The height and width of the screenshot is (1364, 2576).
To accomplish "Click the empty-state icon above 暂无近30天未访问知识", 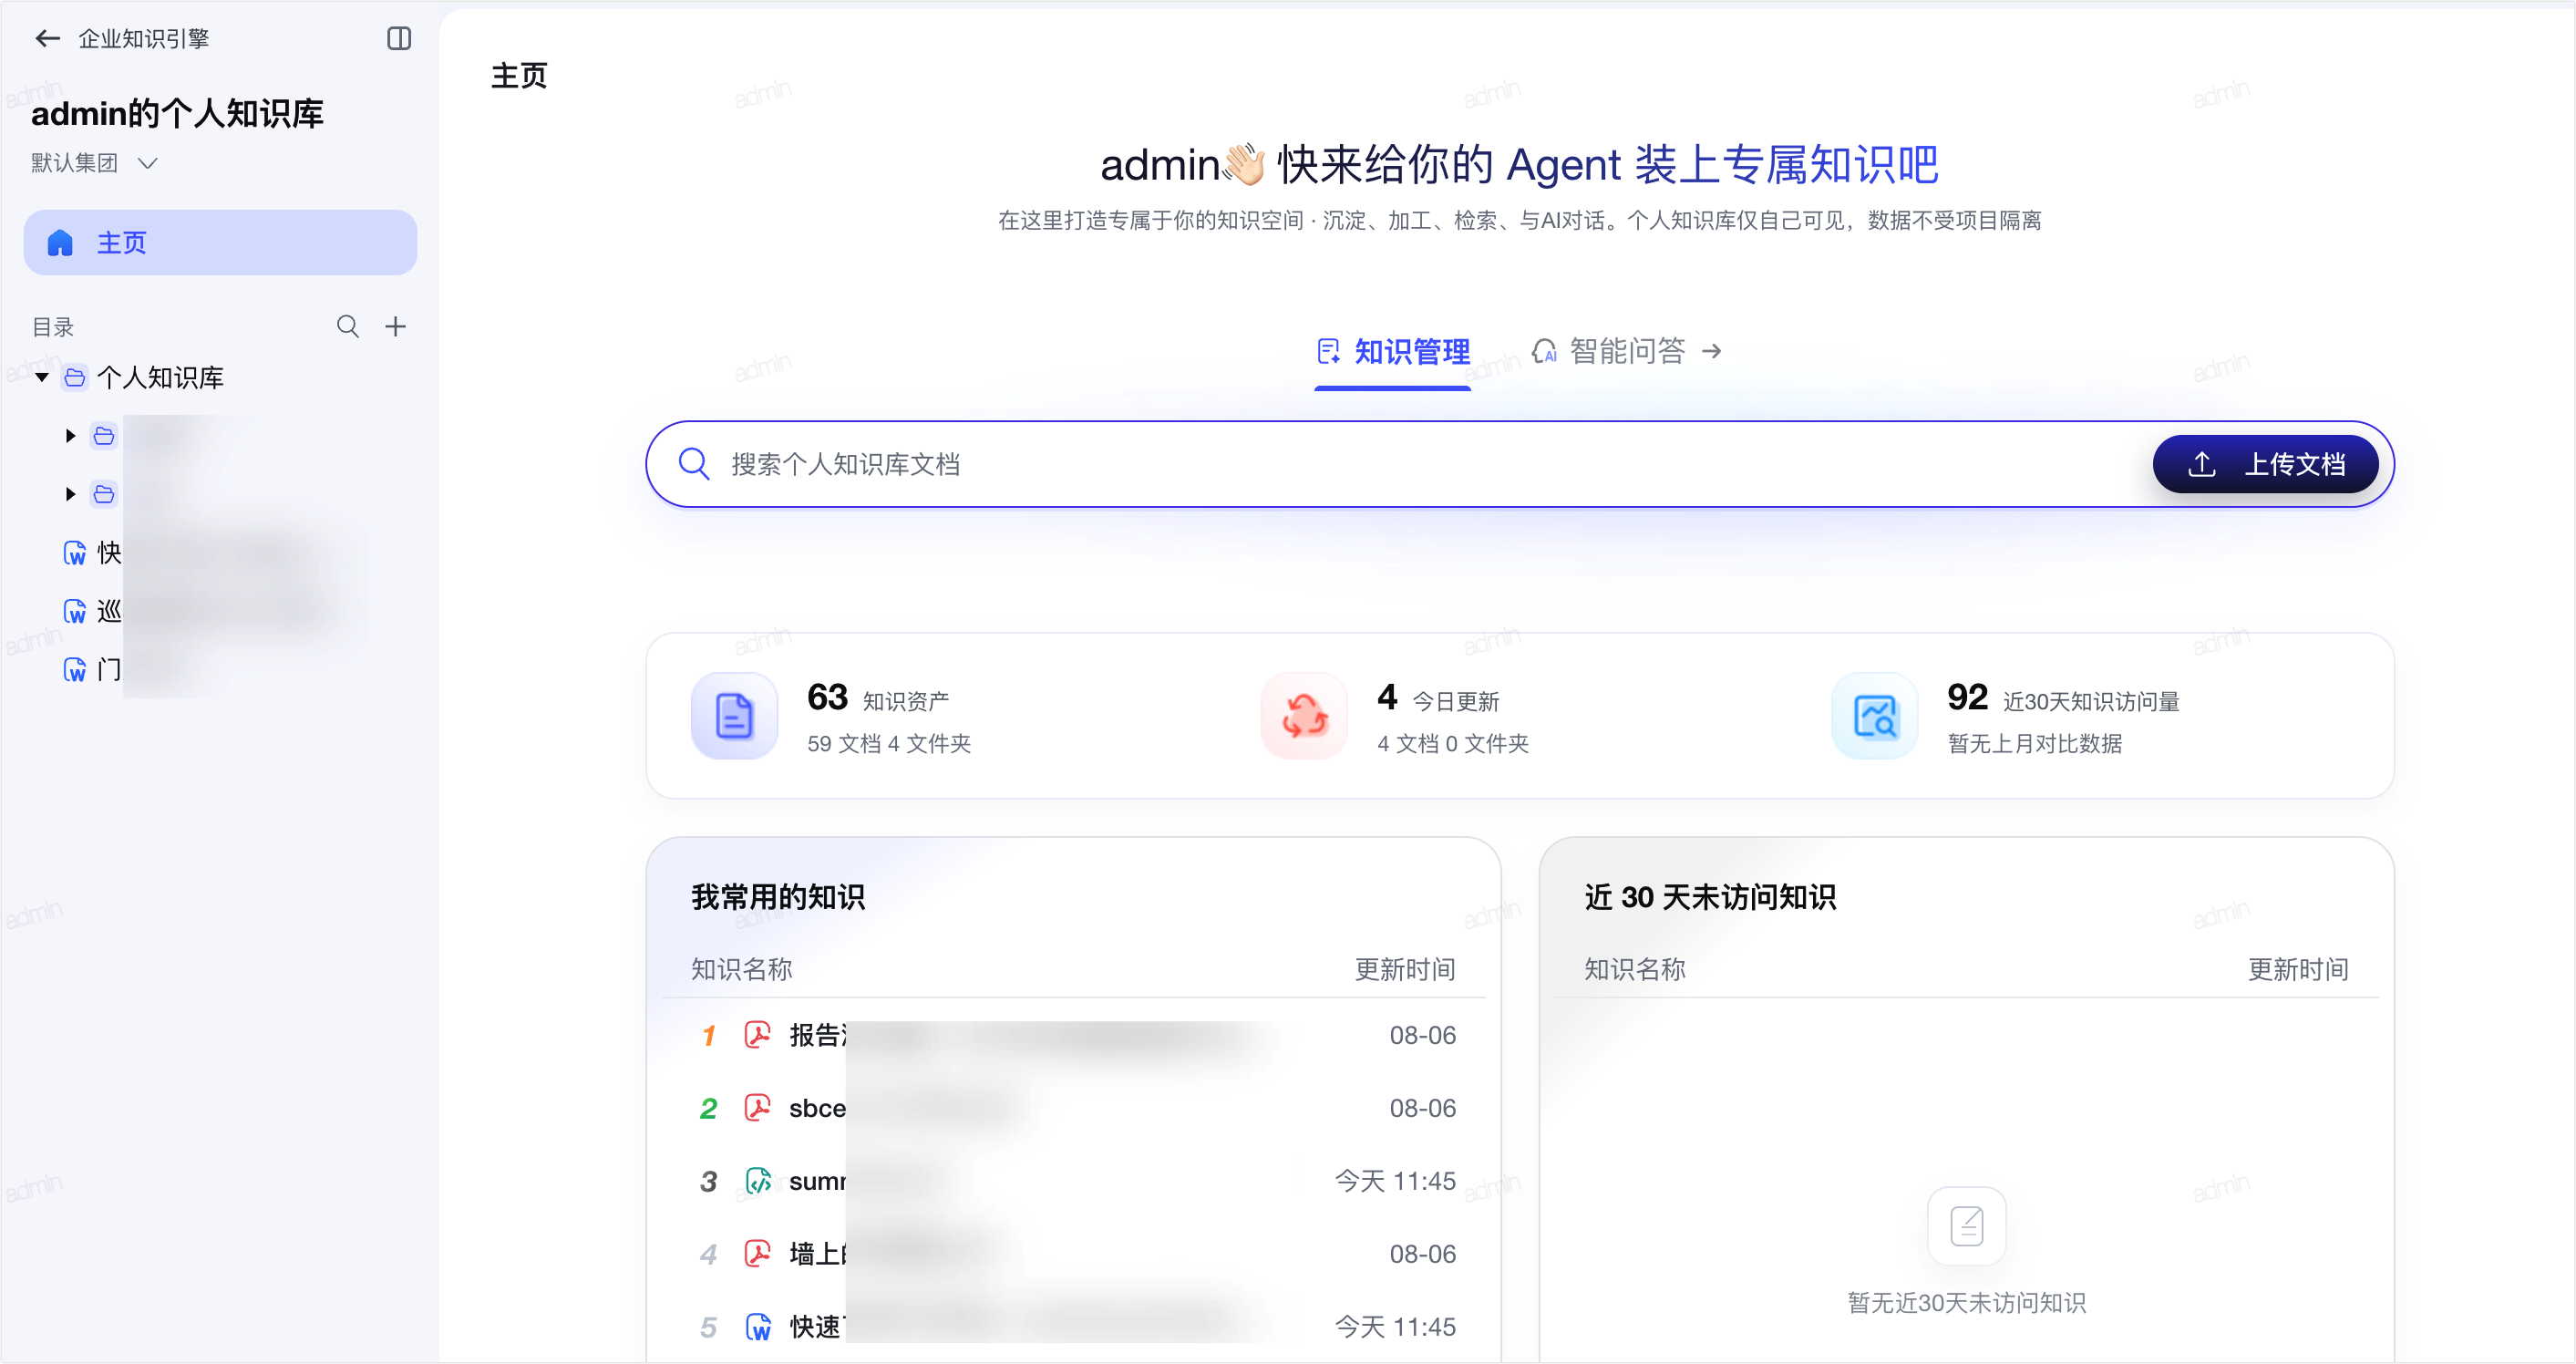I will coord(1966,1226).
